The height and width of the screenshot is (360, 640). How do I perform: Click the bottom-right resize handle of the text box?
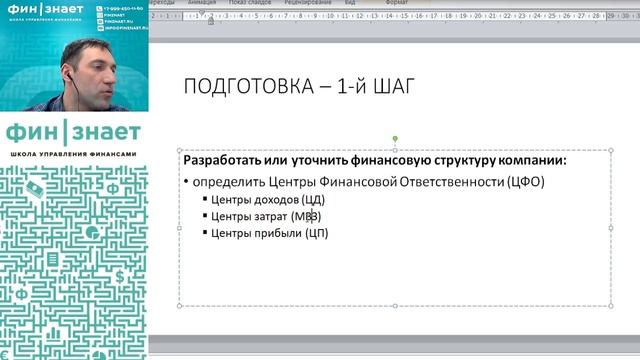coord(611,306)
